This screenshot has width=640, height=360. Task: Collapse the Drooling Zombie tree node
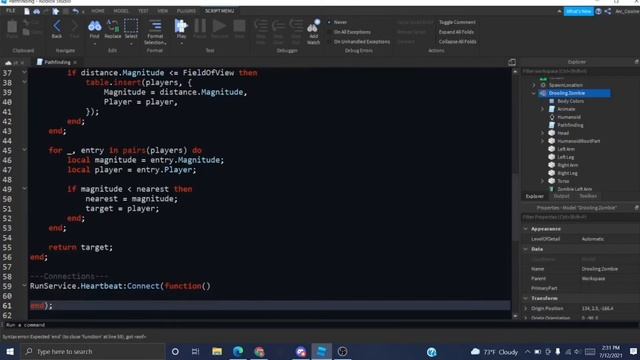pyautogui.click(x=534, y=93)
